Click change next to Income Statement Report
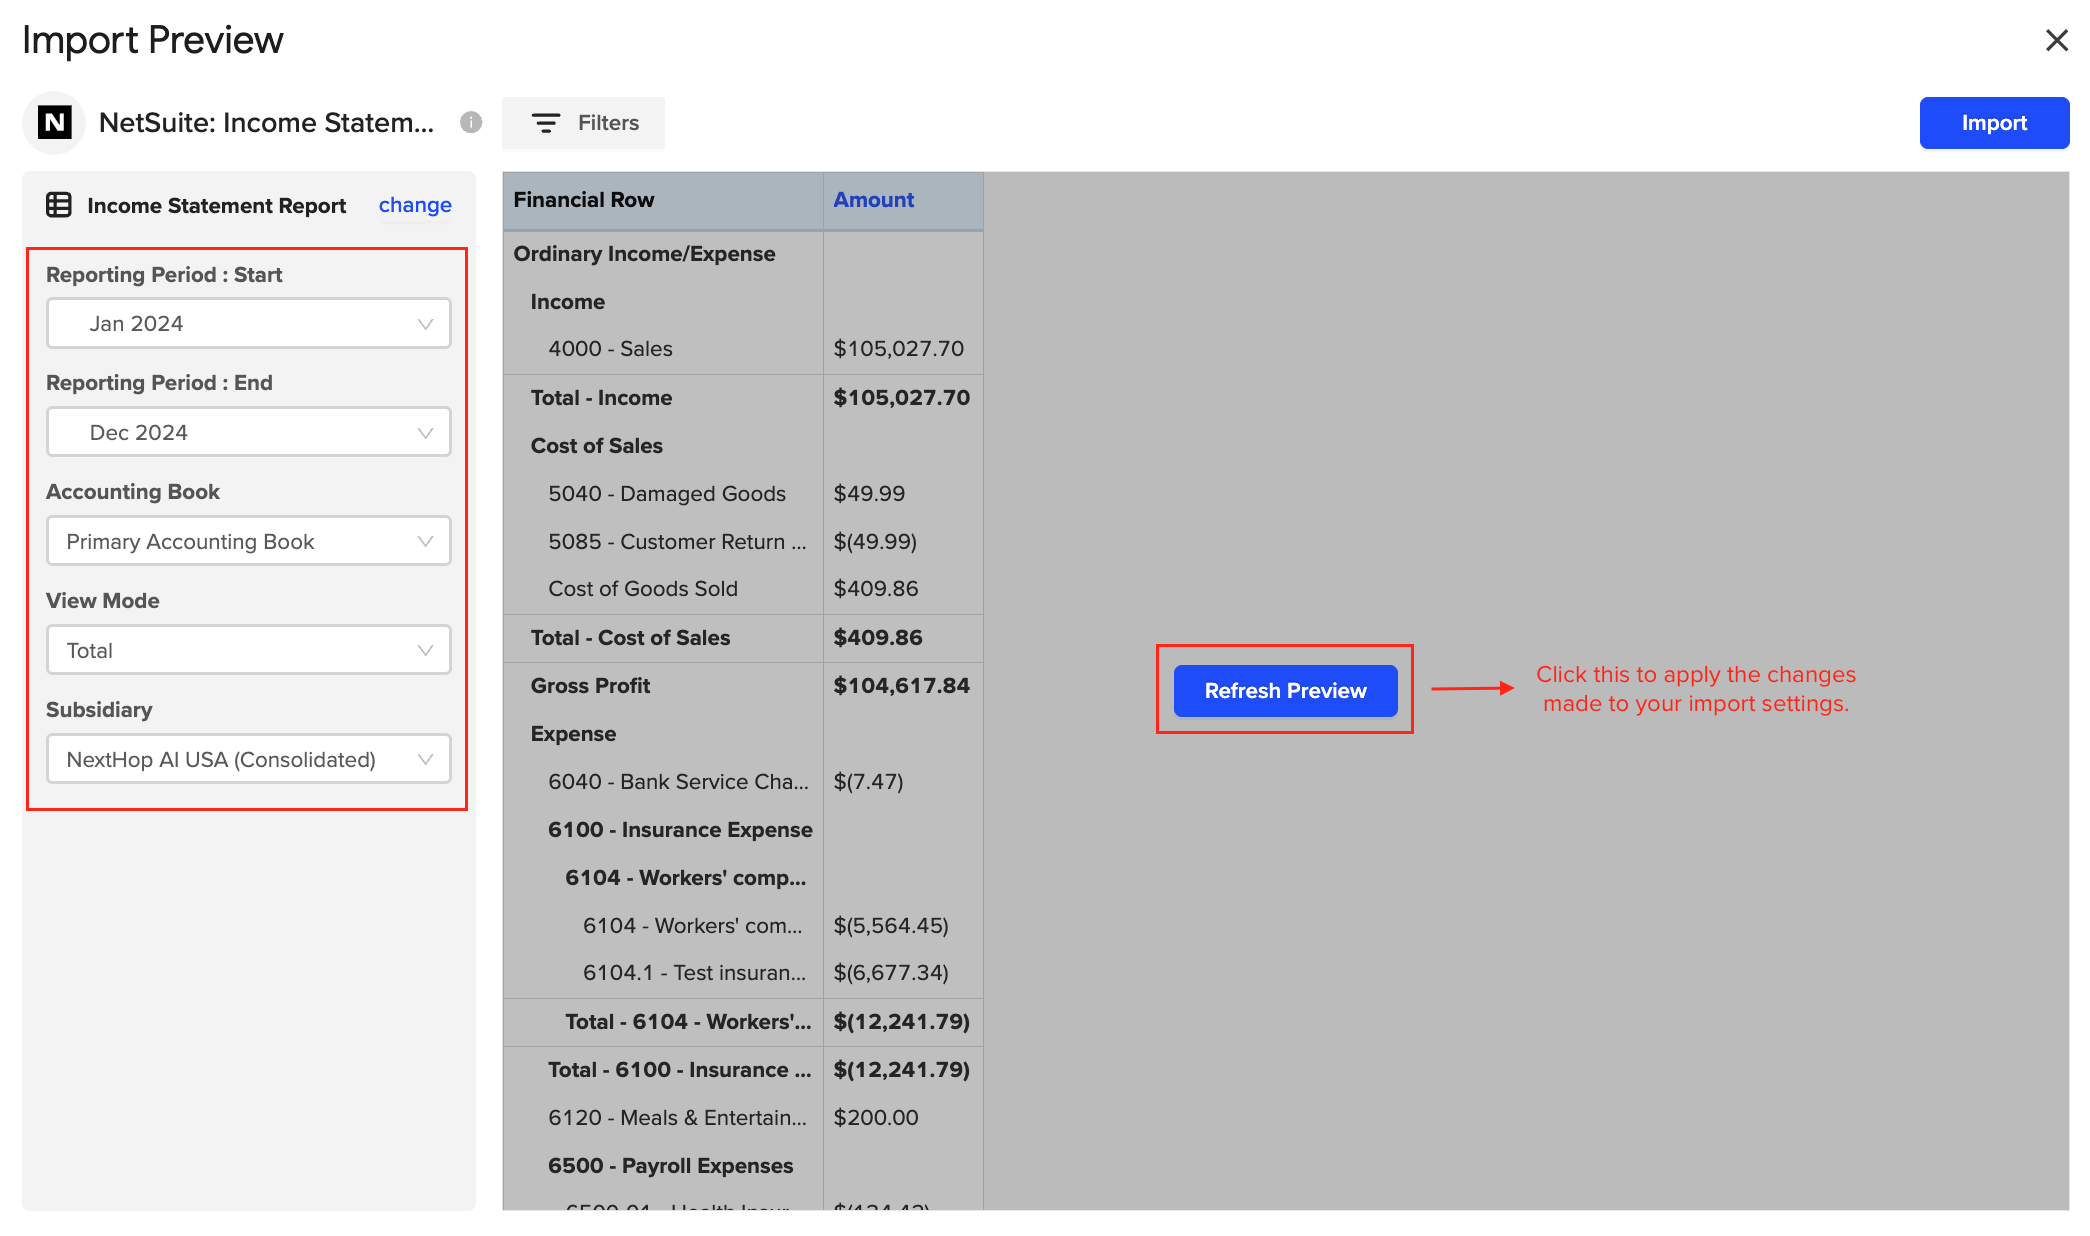The image size is (2090, 1236). 414,205
